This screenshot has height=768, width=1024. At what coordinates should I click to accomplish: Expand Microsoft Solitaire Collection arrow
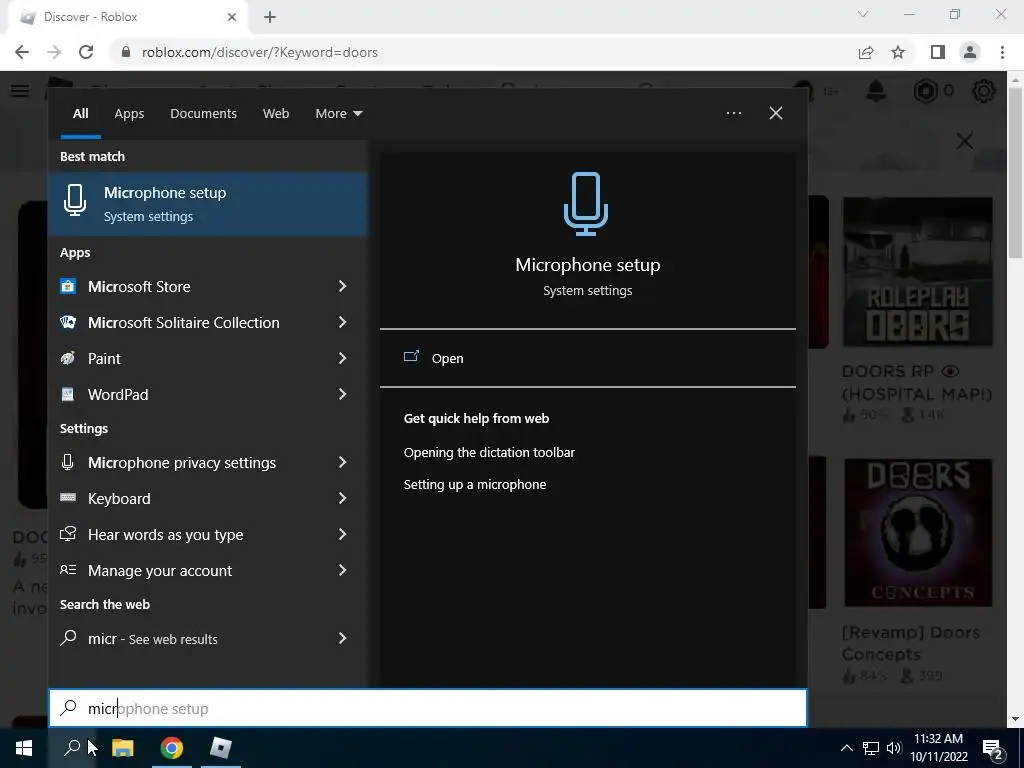342,322
